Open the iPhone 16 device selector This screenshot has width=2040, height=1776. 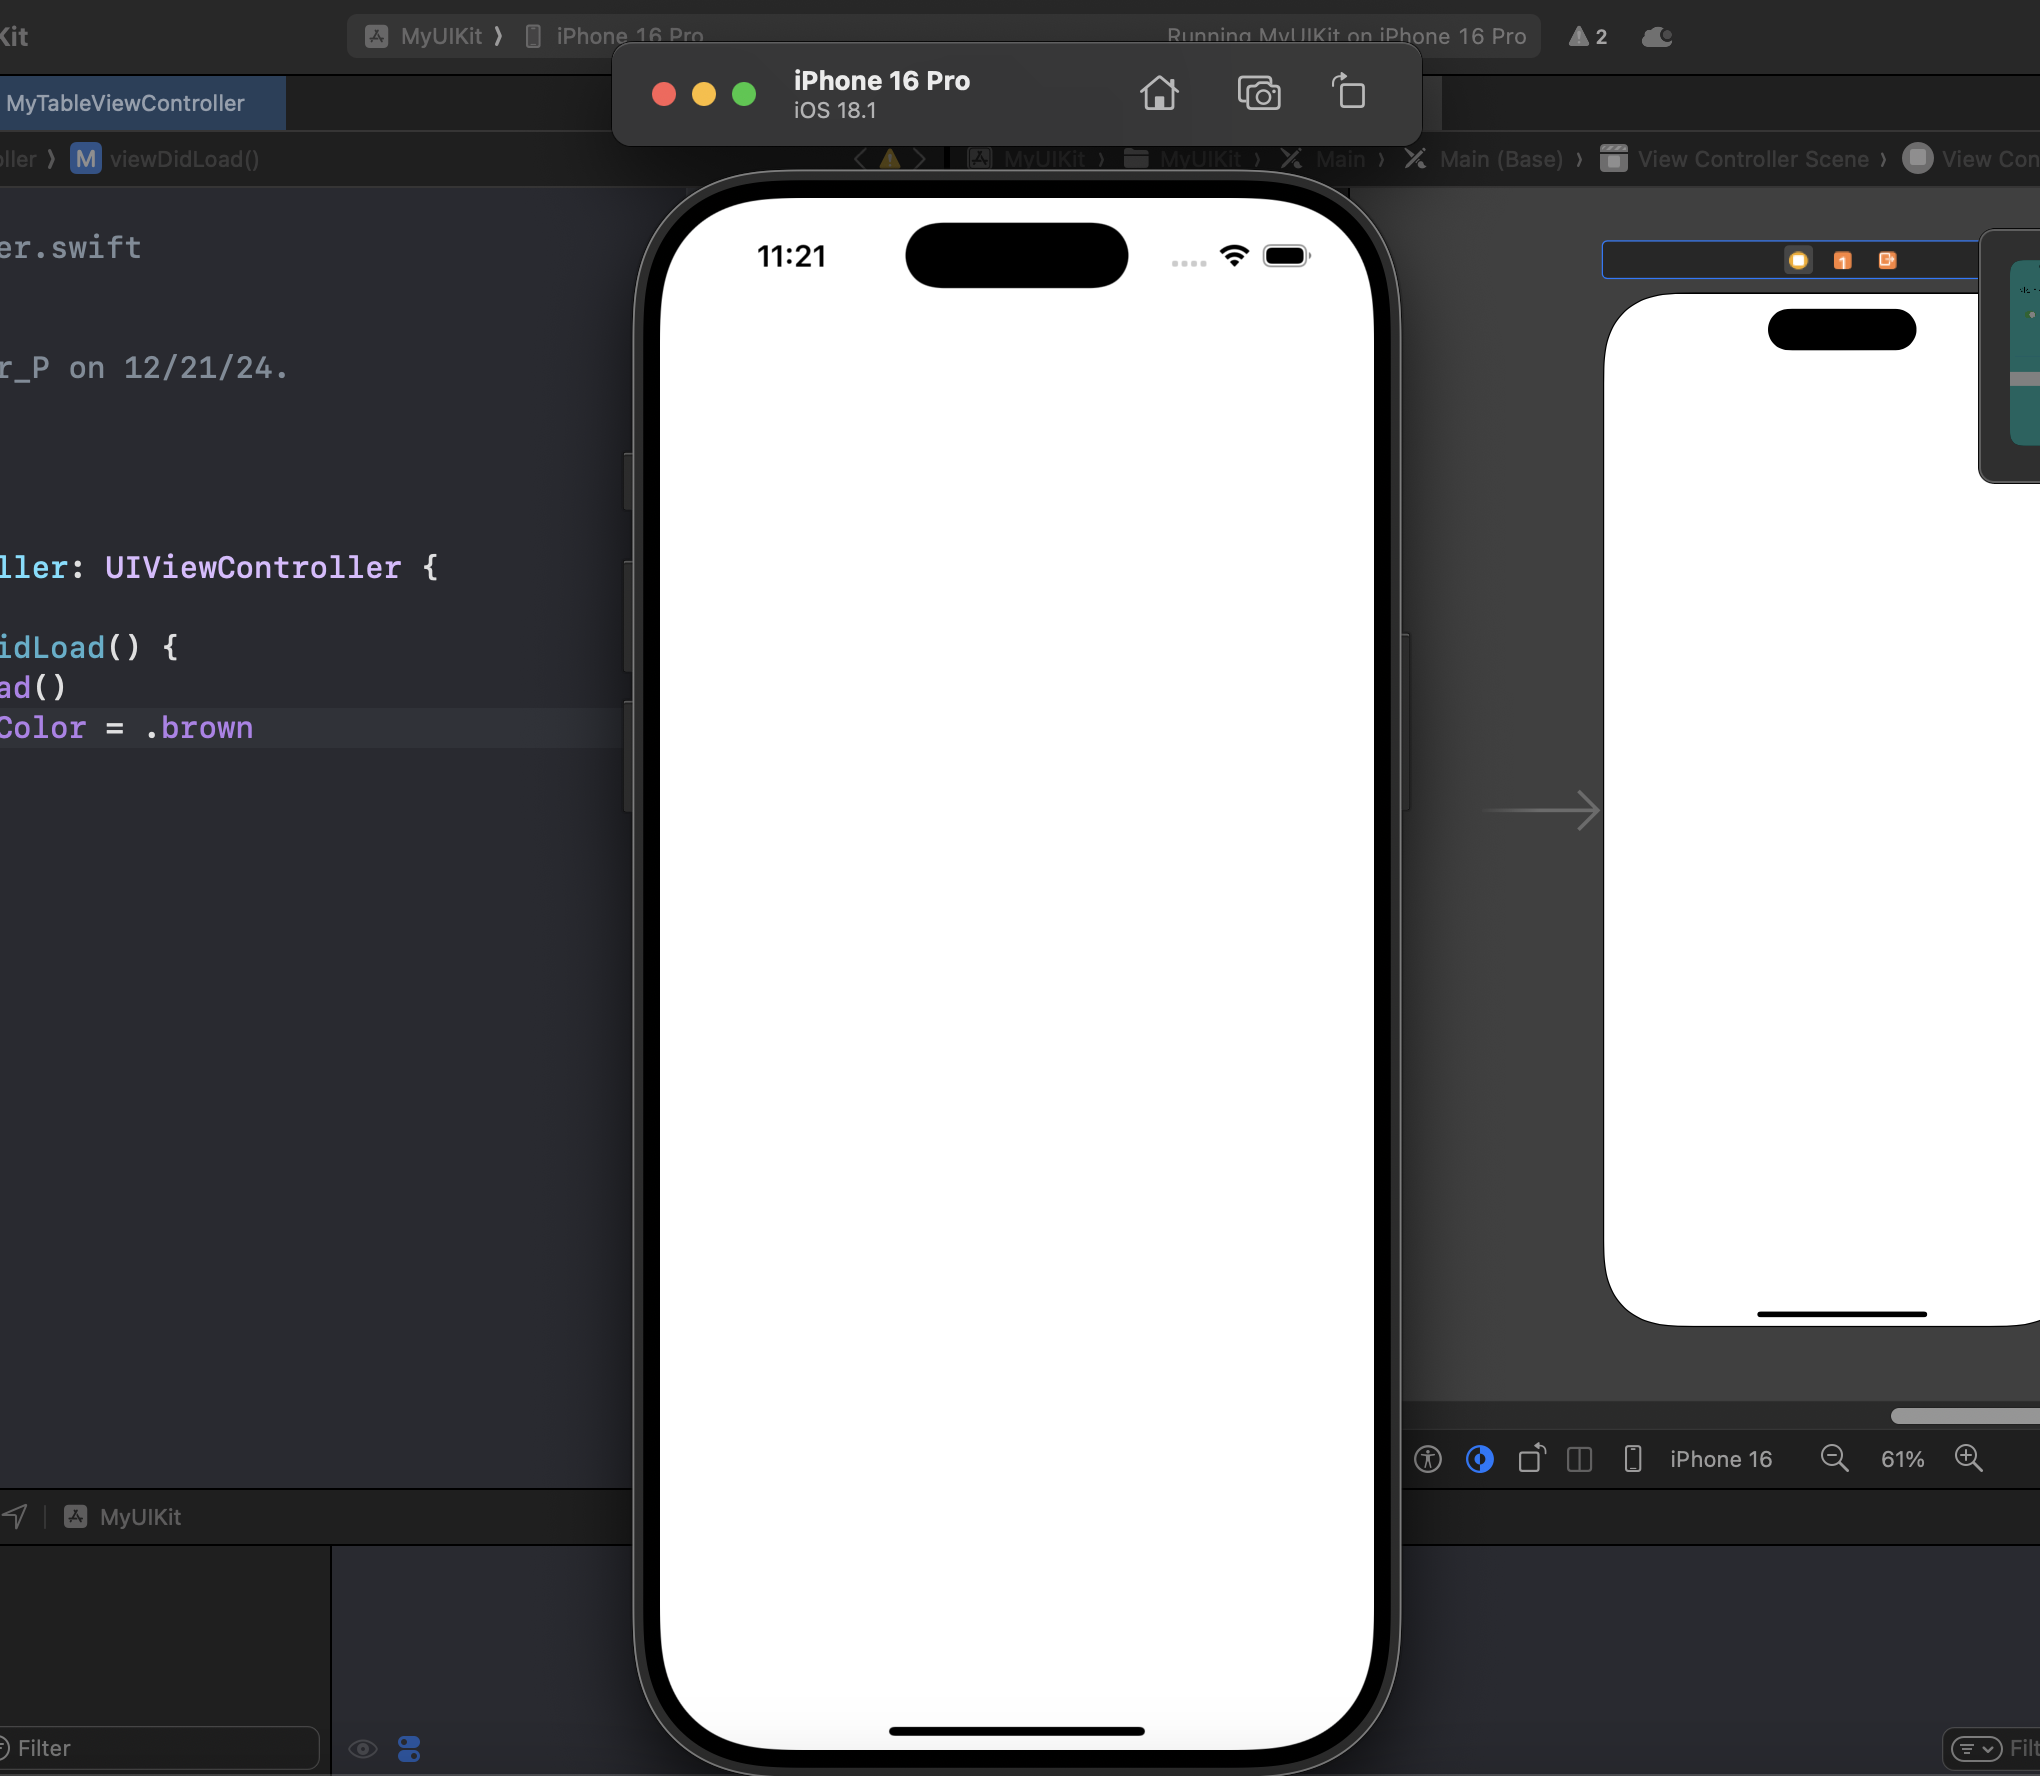point(1720,1459)
